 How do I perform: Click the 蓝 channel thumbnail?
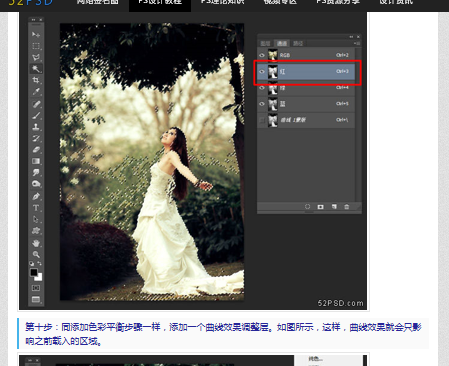(273, 104)
